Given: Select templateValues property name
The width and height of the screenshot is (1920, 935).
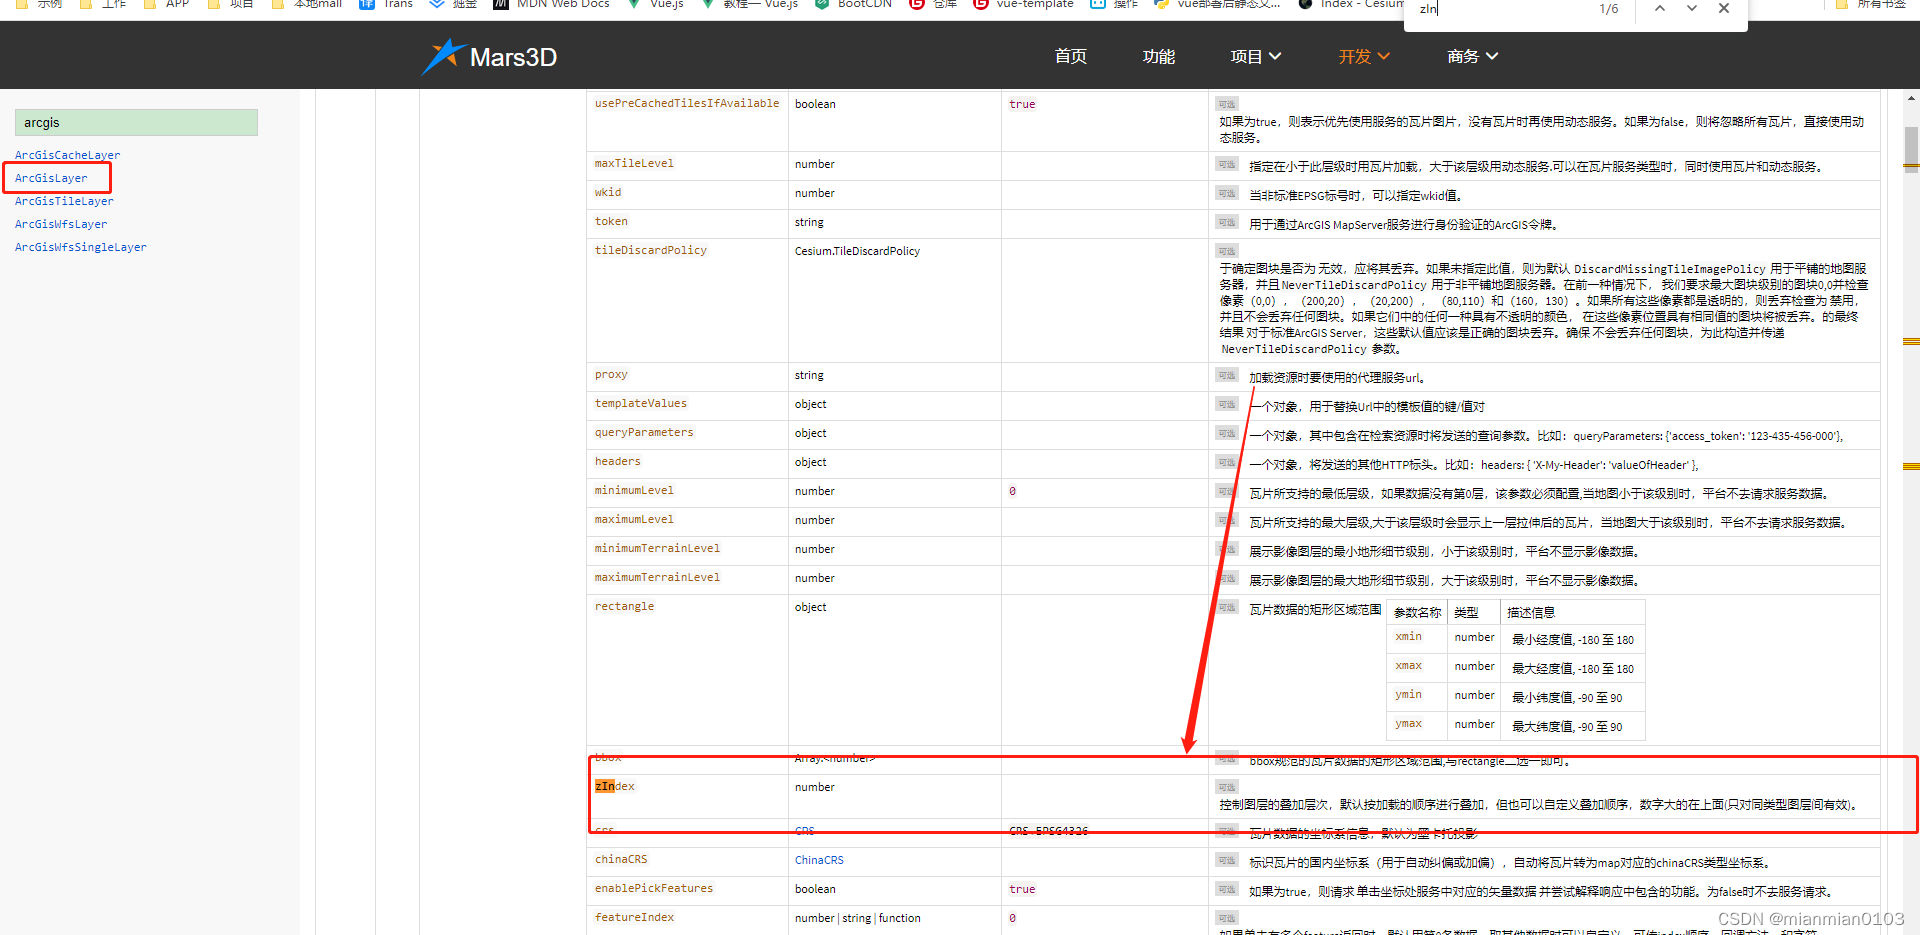Looking at the screenshot, I should [x=641, y=403].
